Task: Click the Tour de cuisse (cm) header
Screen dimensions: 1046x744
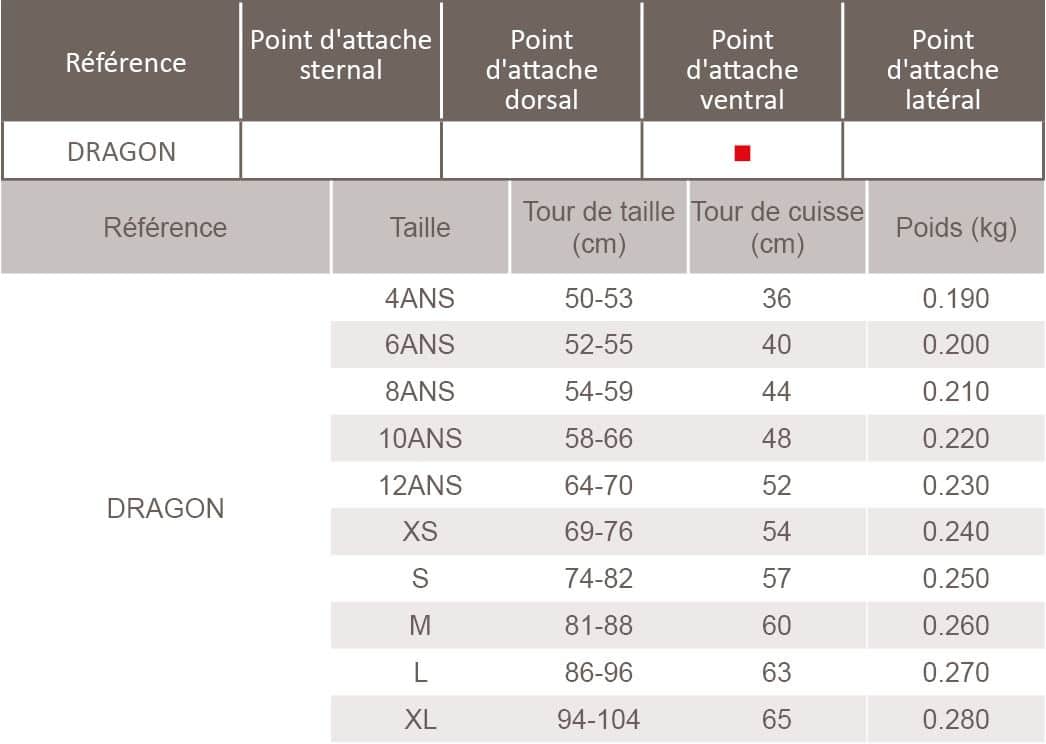Action: point(777,228)
